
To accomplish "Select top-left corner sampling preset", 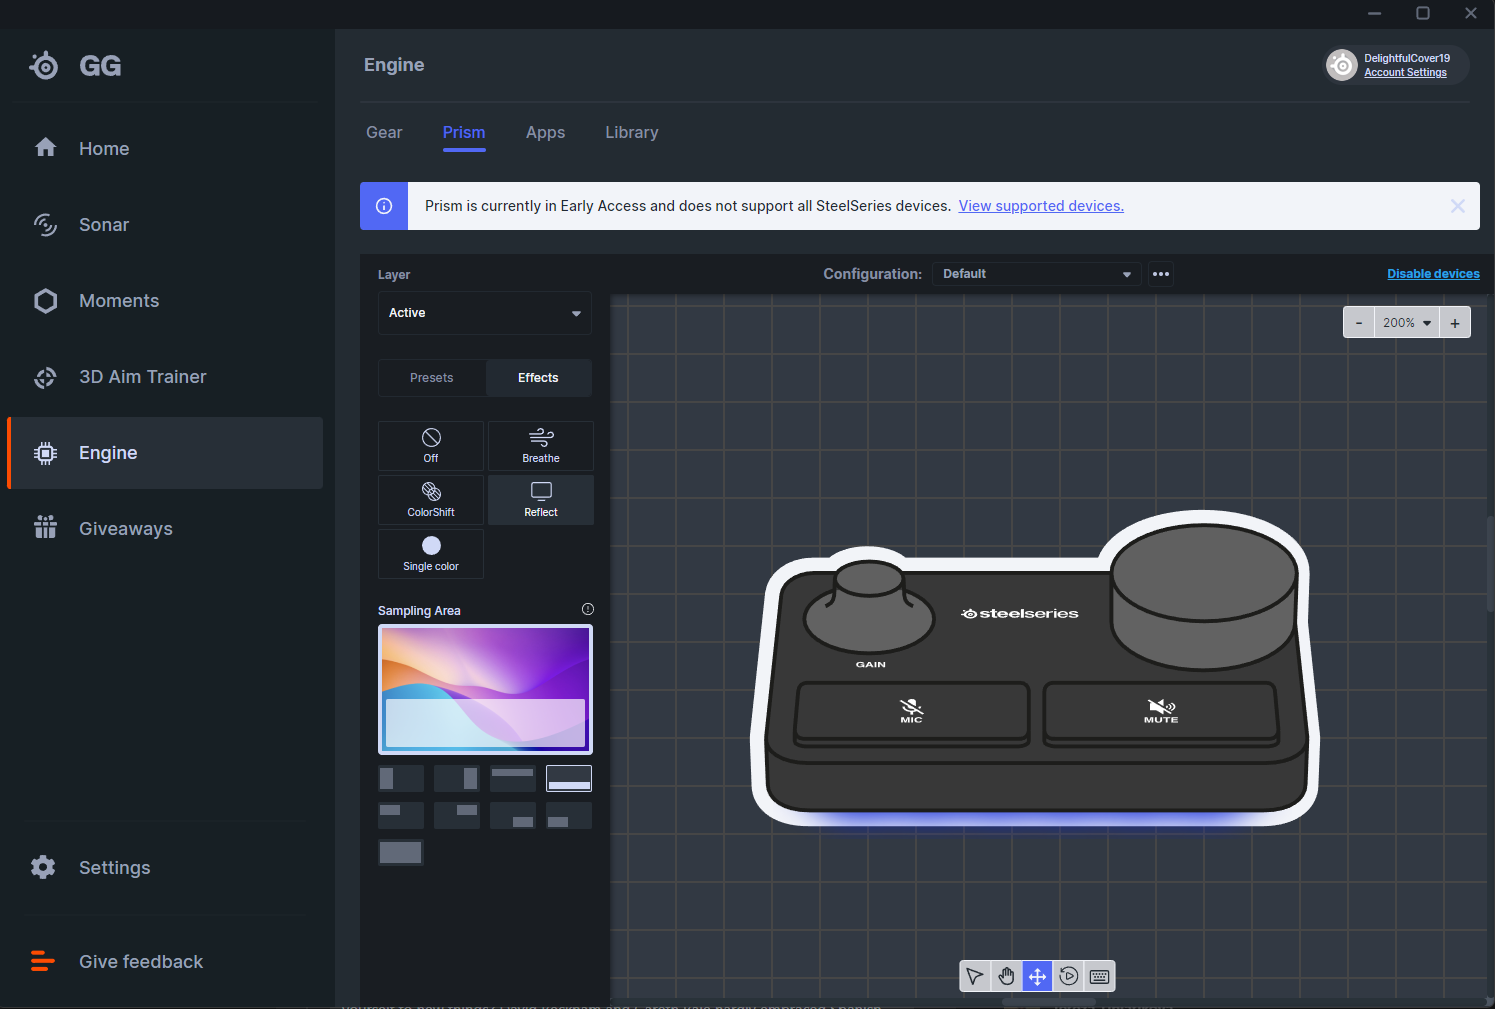I will pos(401,815).
